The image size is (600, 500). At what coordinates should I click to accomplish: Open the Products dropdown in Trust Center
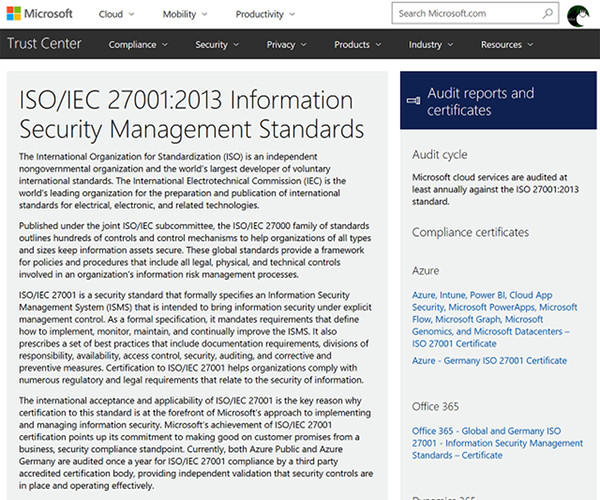tap(357, 45)
